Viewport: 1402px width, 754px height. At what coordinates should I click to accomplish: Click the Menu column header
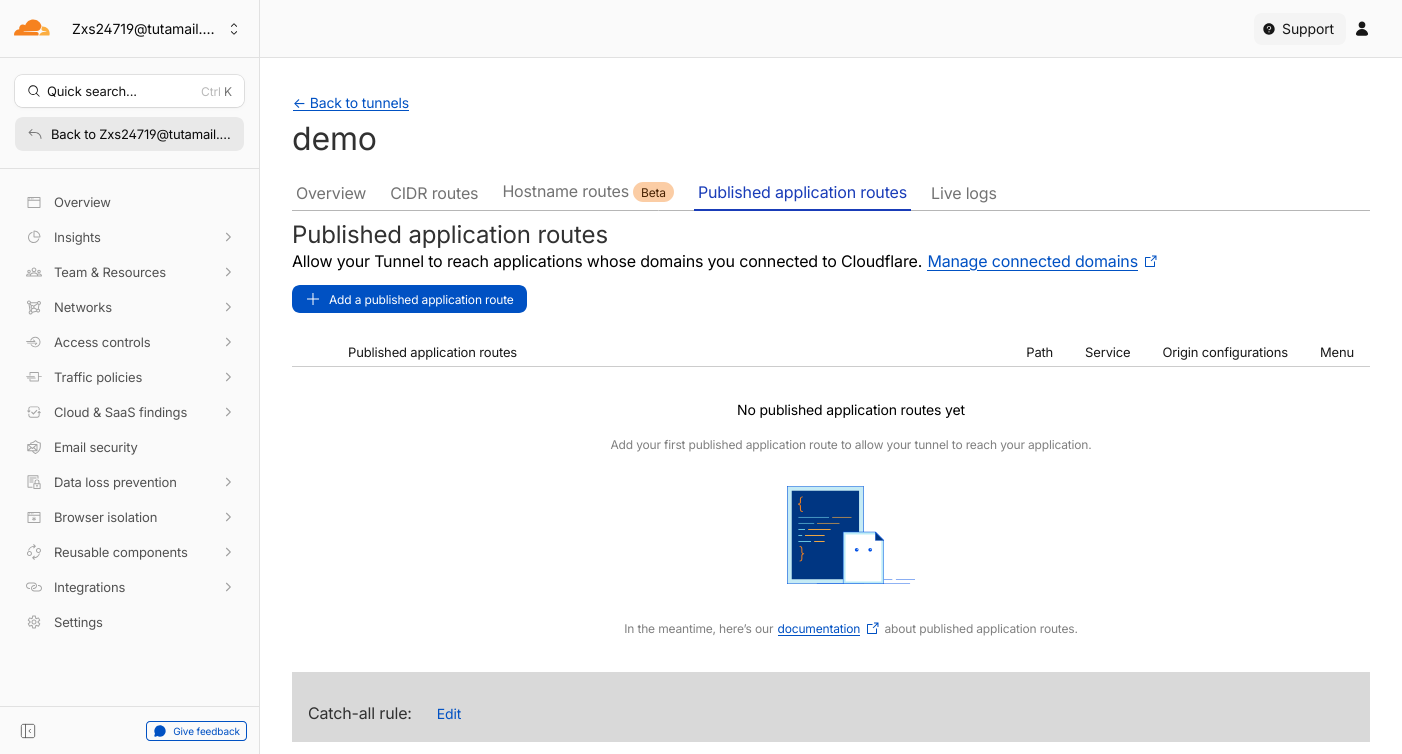point(1337,353)
